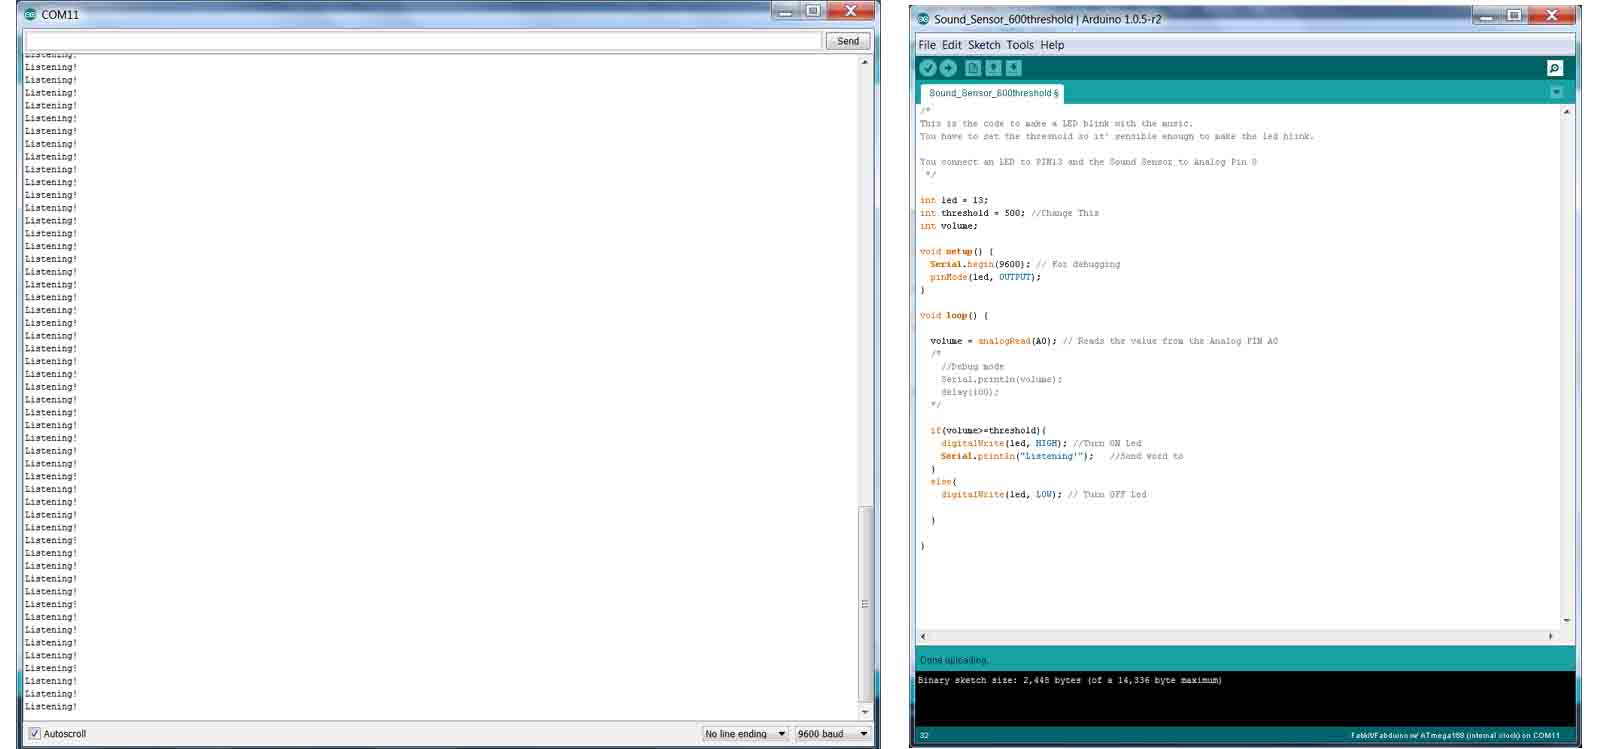
Task: Click the 'else{' line in the editor
Action: (x=943, y=482)
